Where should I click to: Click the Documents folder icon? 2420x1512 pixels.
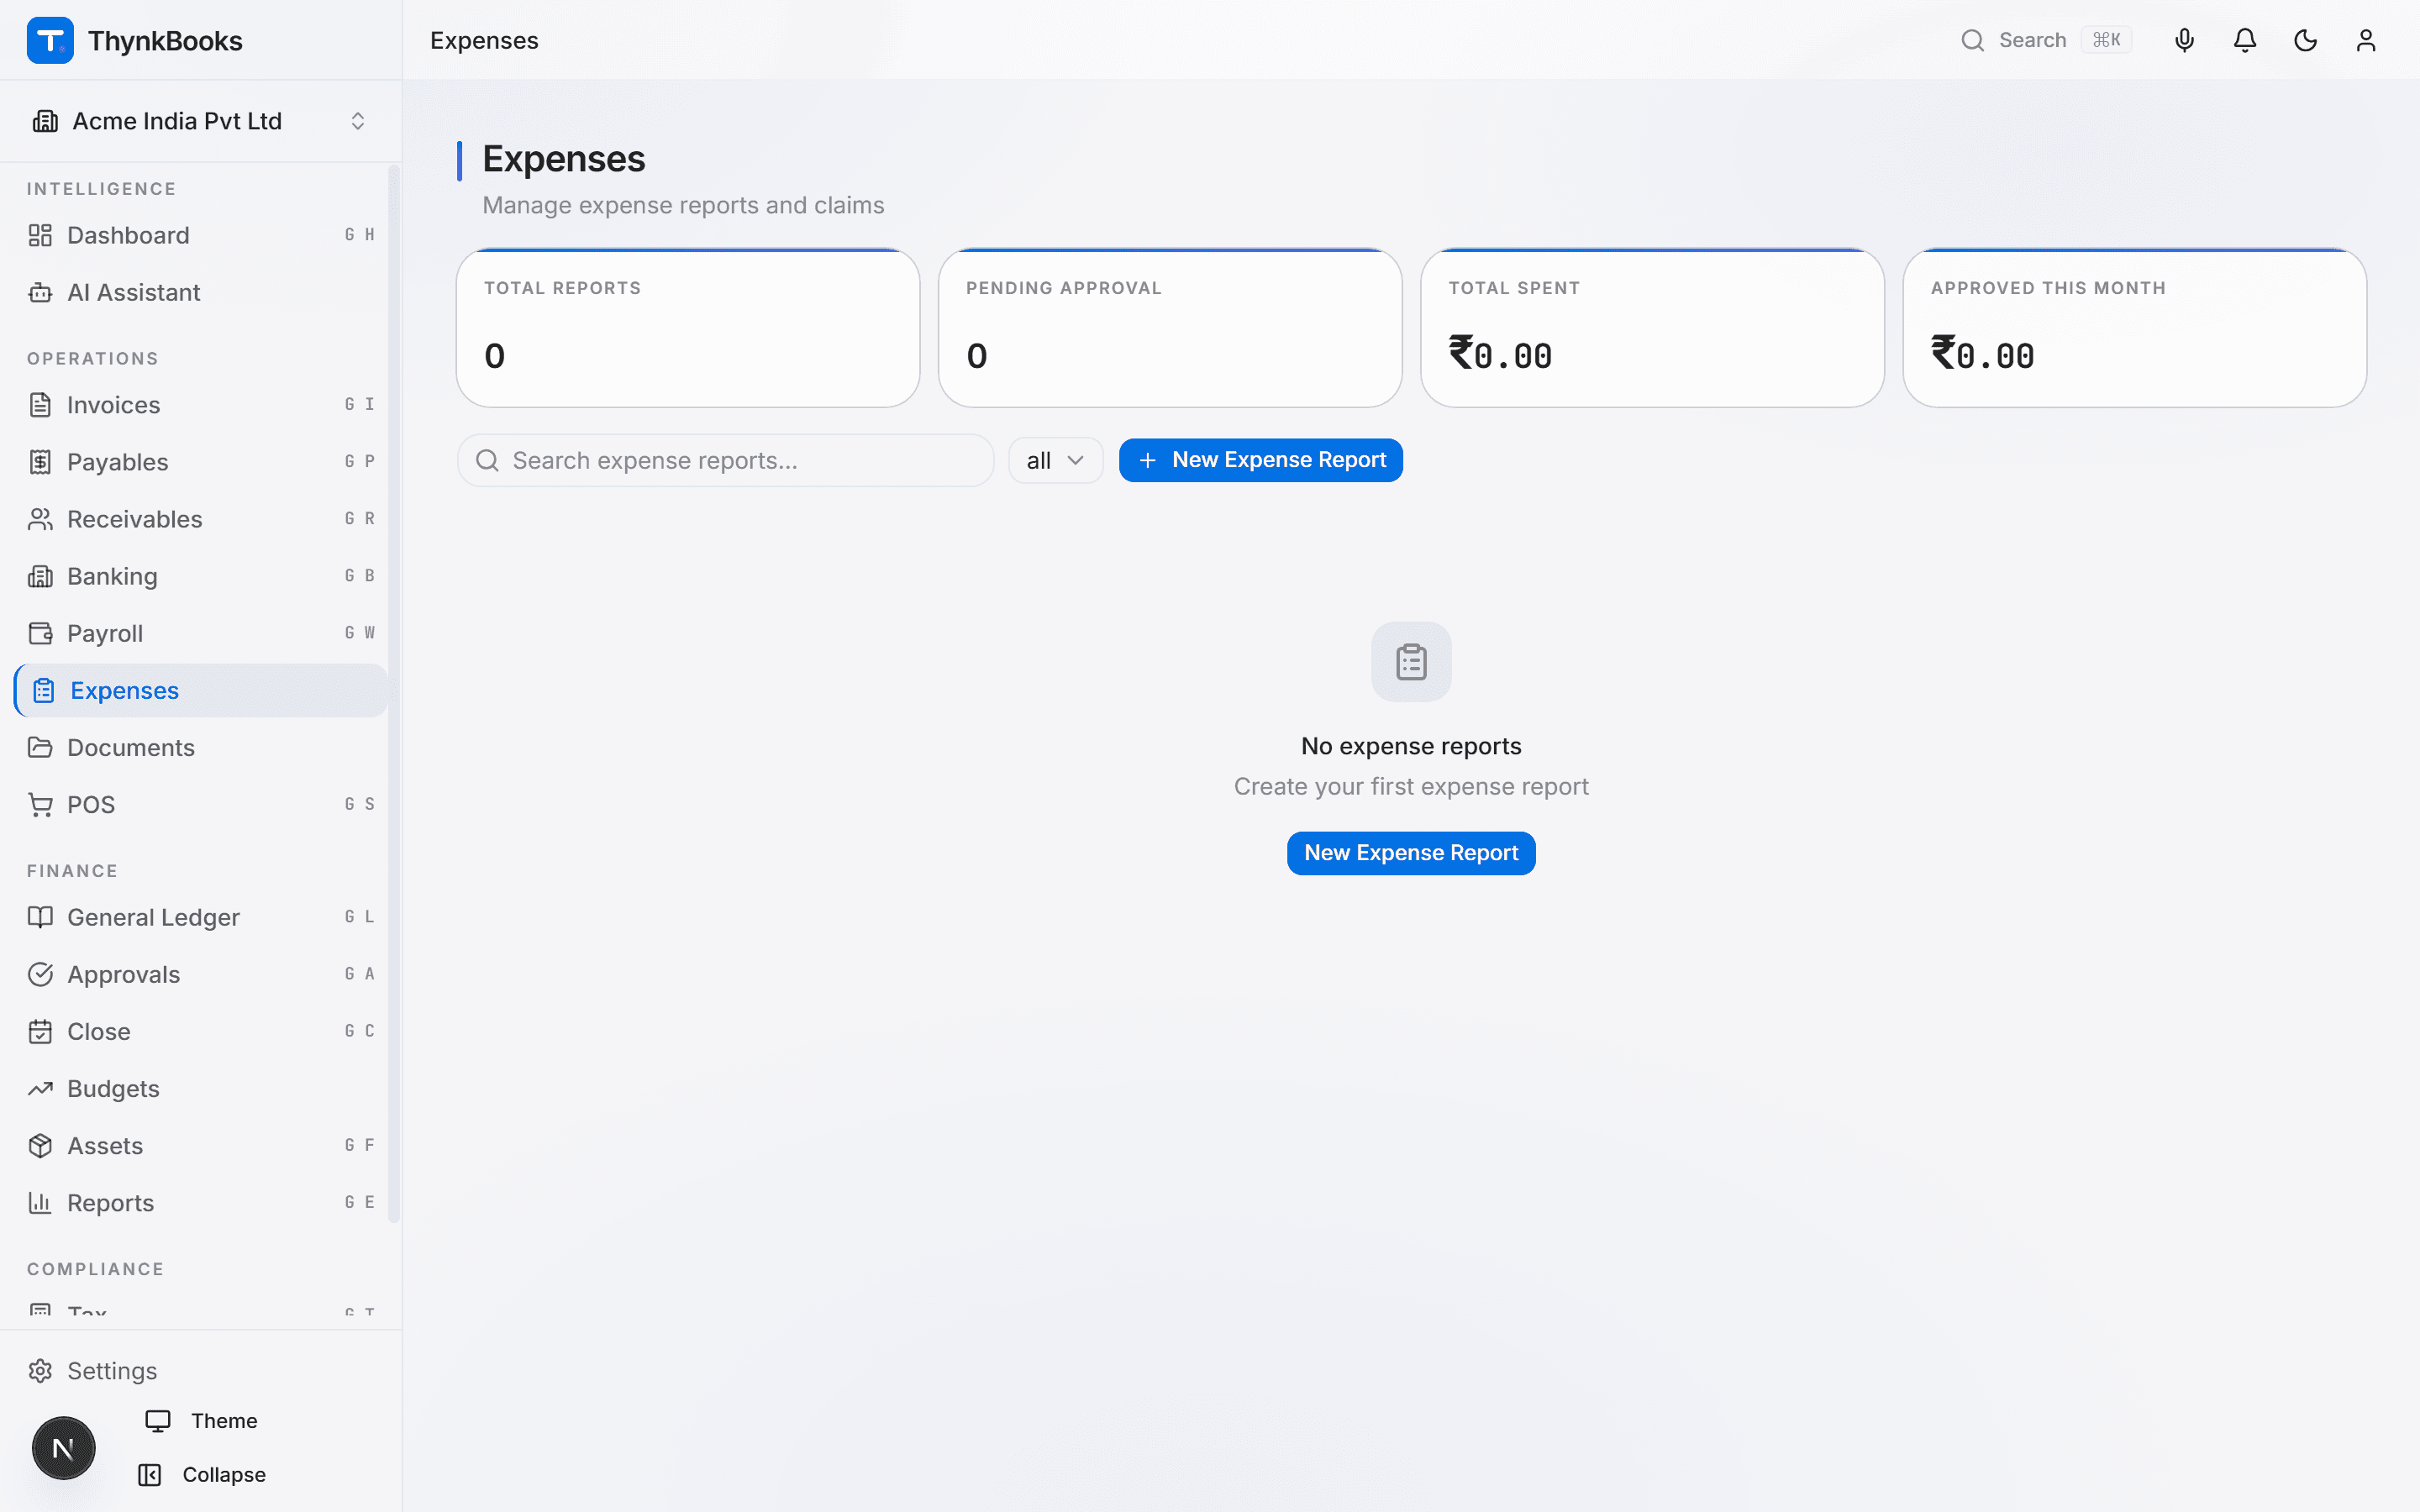pyautogui.click(x=40, y=747)
